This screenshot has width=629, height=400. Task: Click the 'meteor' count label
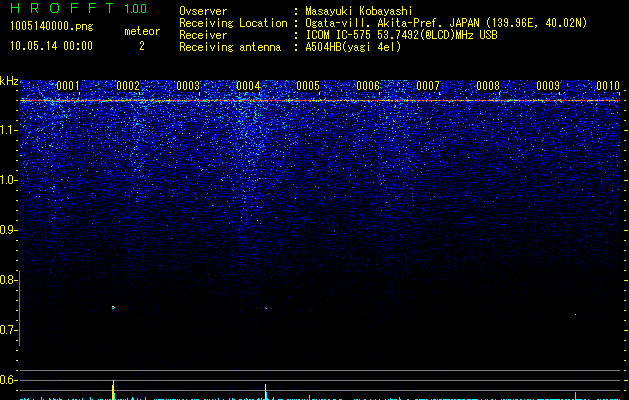click(142, 31)
